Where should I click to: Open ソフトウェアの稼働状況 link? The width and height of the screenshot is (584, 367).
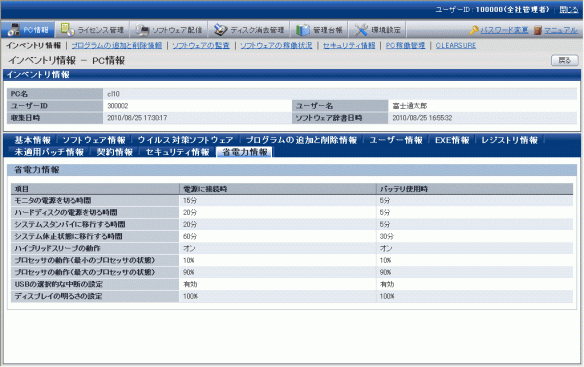276,45
